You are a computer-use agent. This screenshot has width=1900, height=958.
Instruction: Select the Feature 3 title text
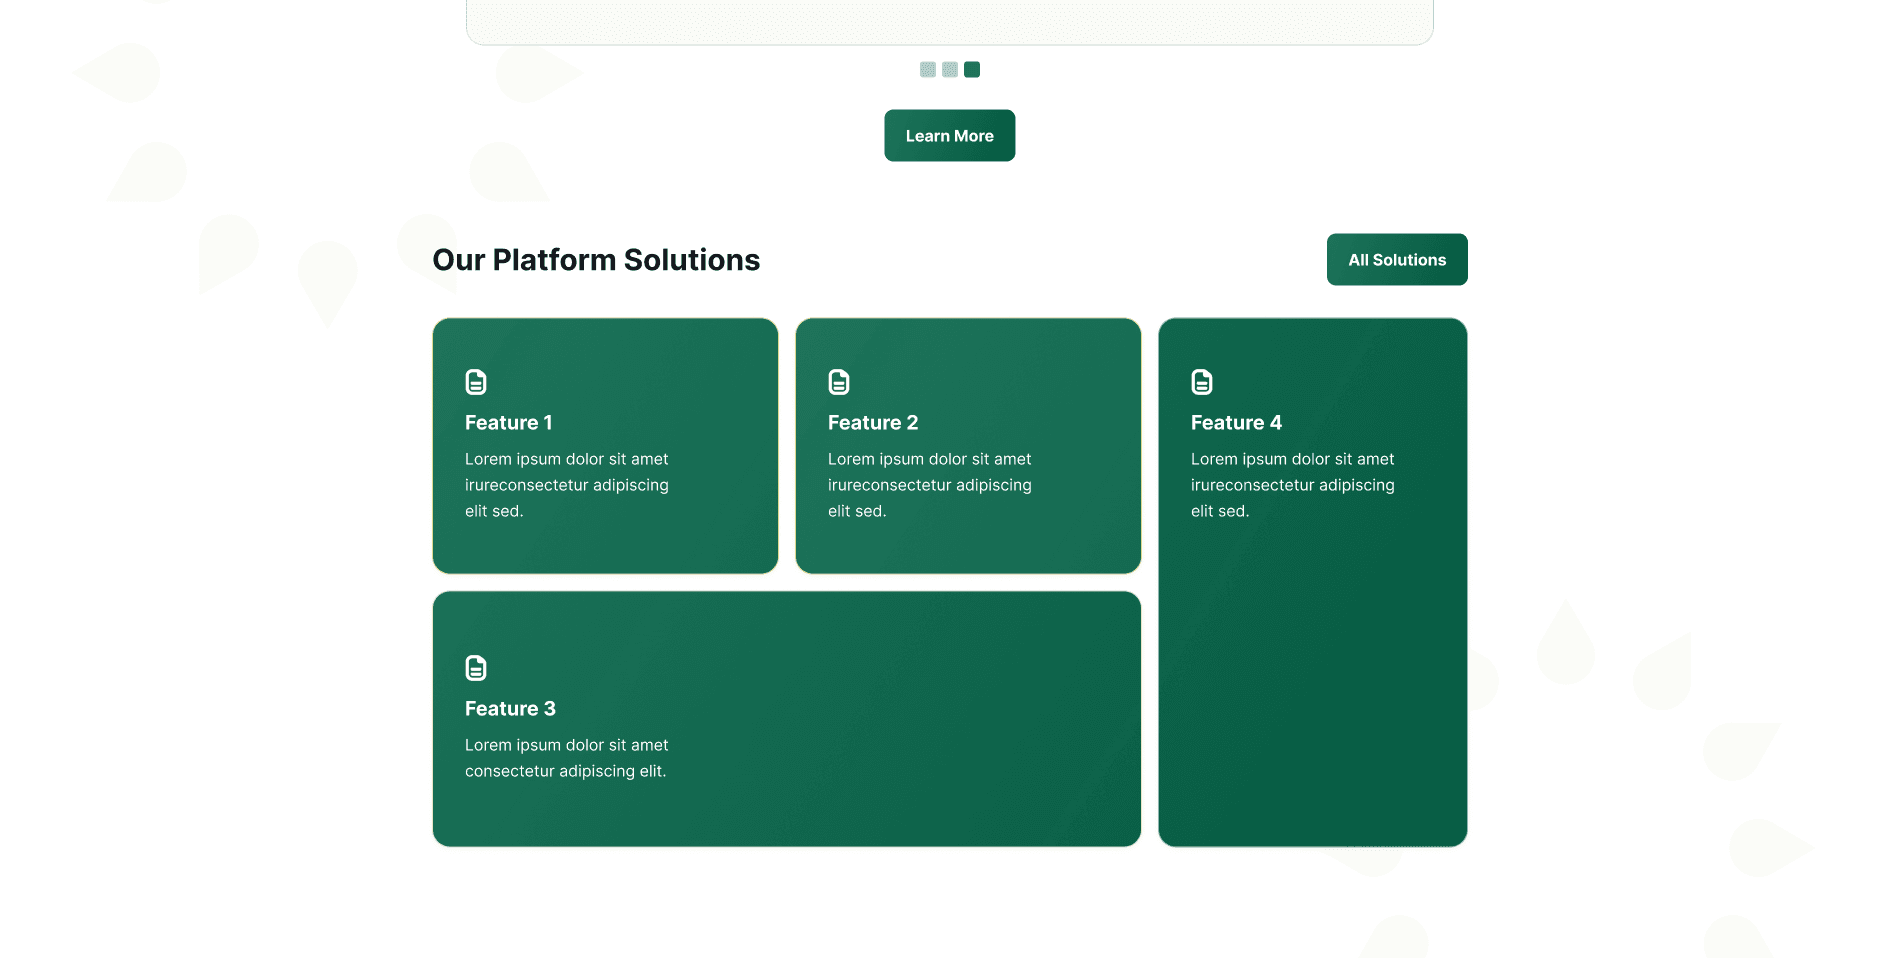(510, 708)
